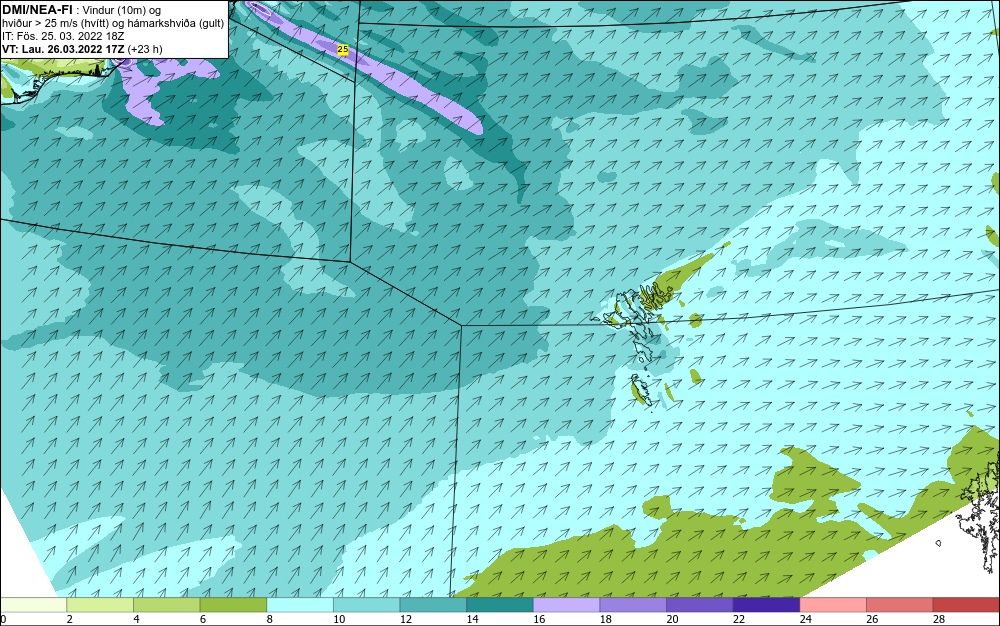Click the DMI/NEA-FI title text
The image size is (1000, 626).
pyautogui.click(x=38, y=10)
